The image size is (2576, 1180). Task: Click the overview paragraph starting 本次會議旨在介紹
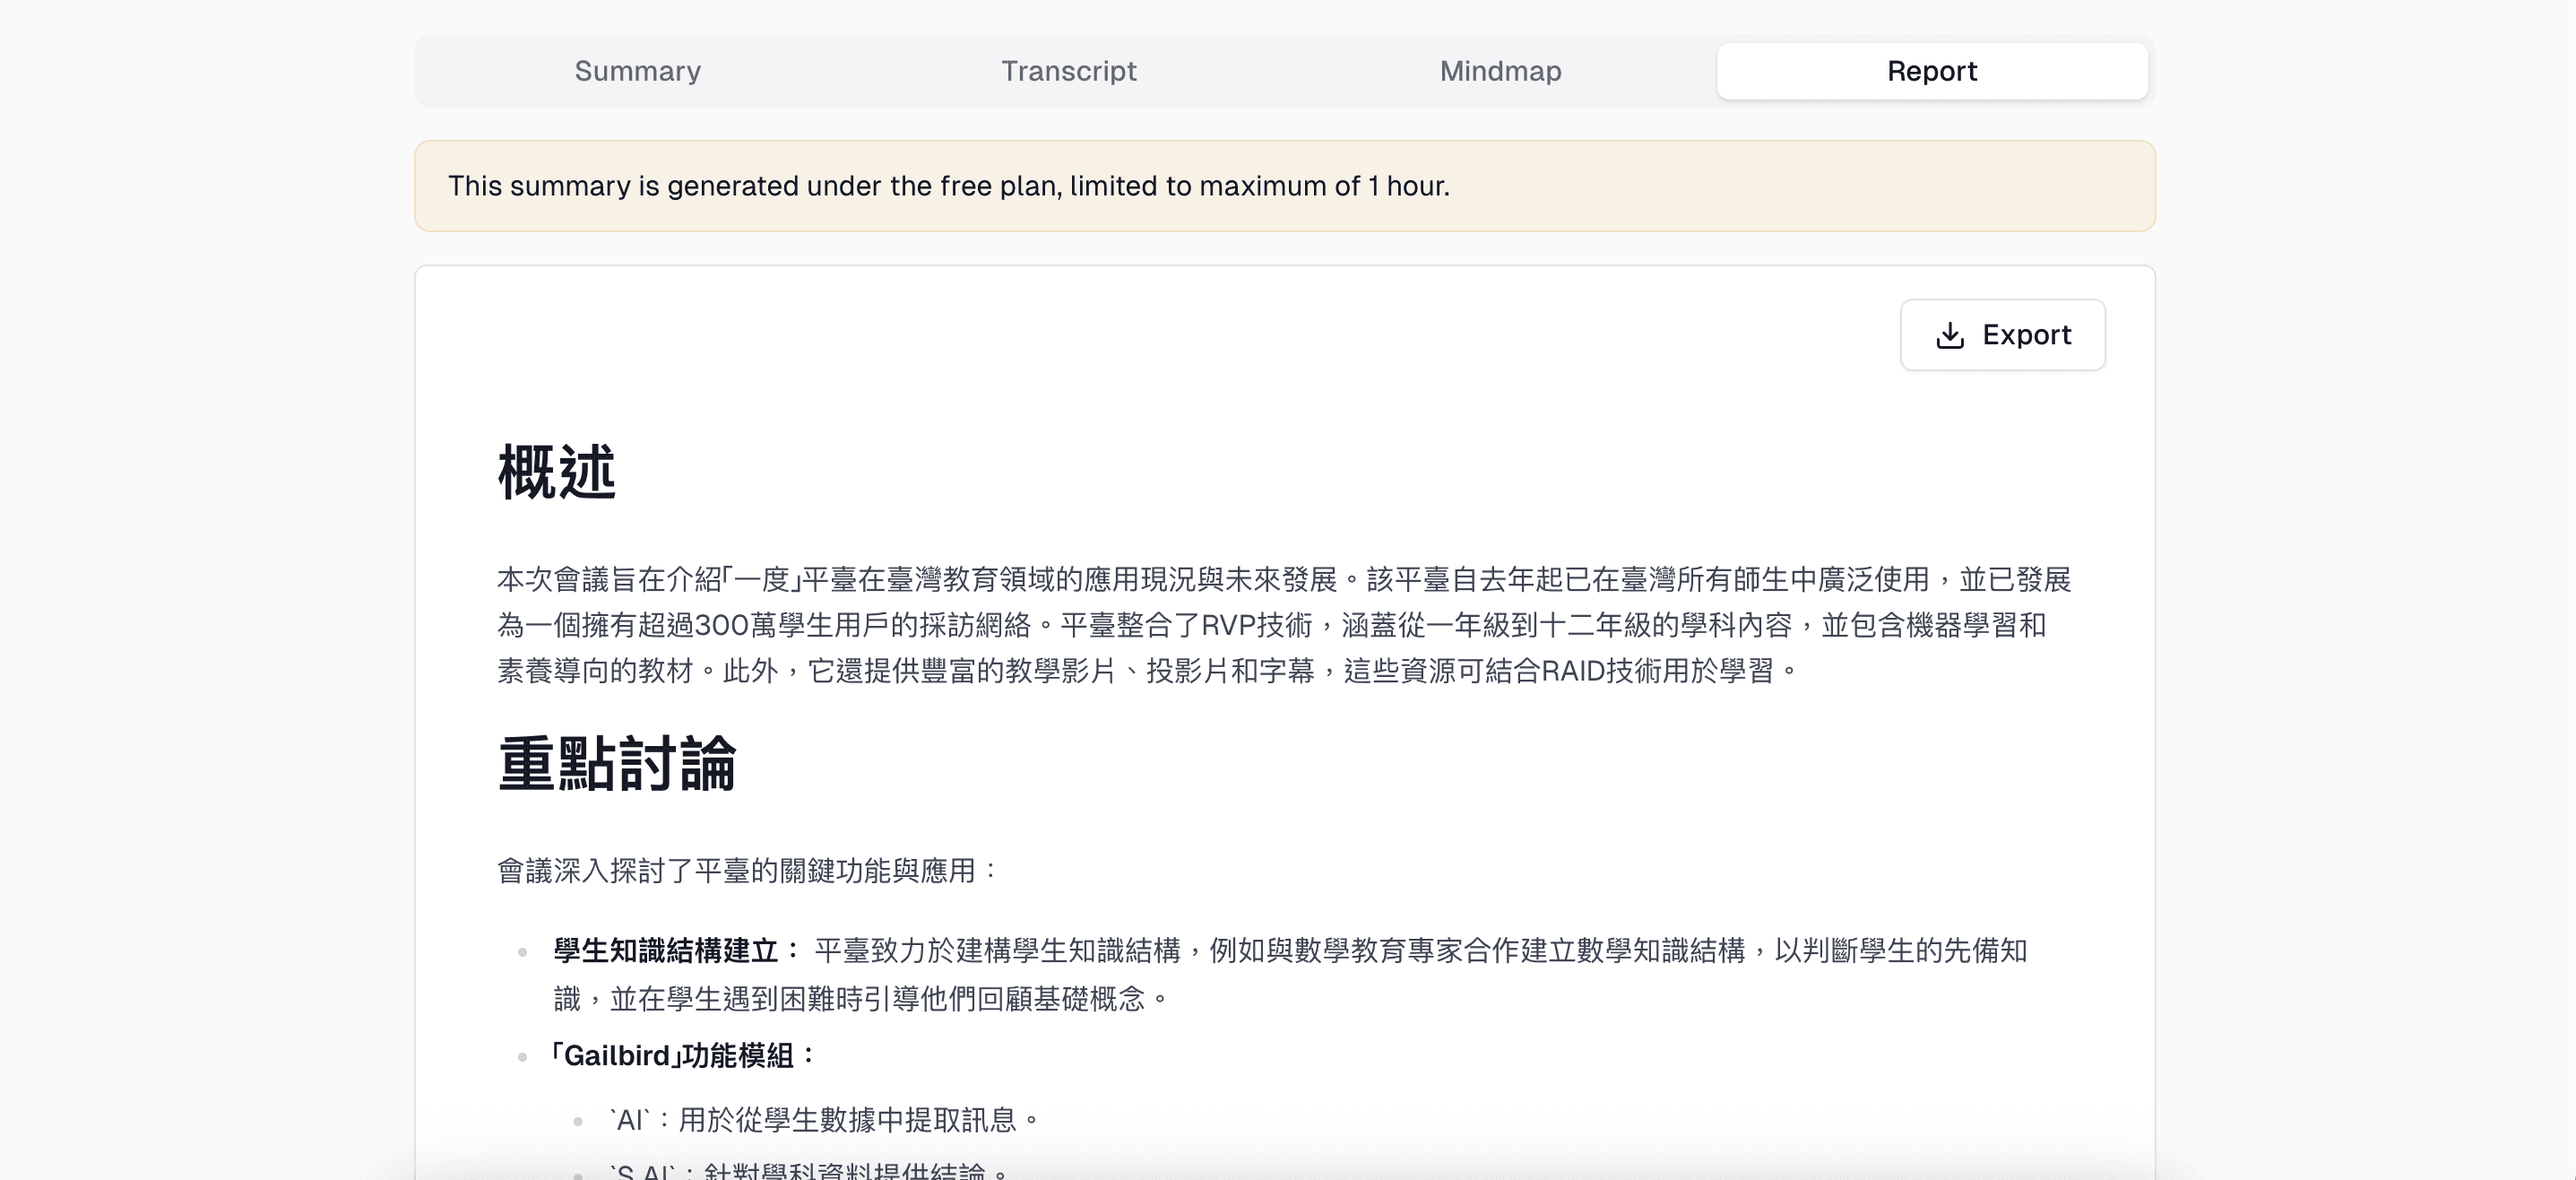click(x=1284, y=625)
